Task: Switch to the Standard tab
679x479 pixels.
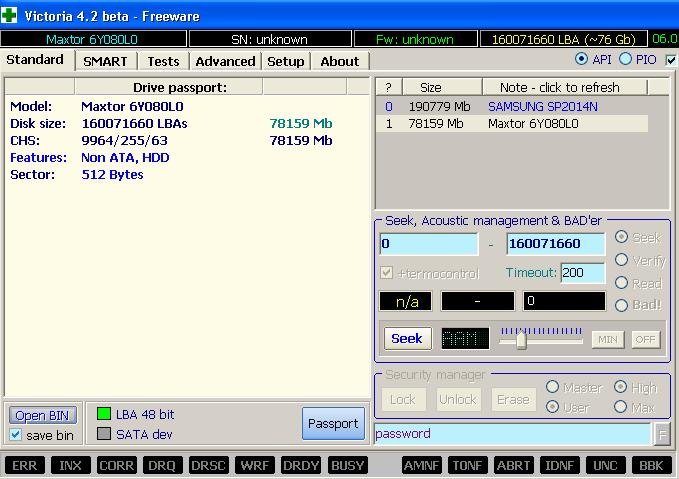Action: 35,59
